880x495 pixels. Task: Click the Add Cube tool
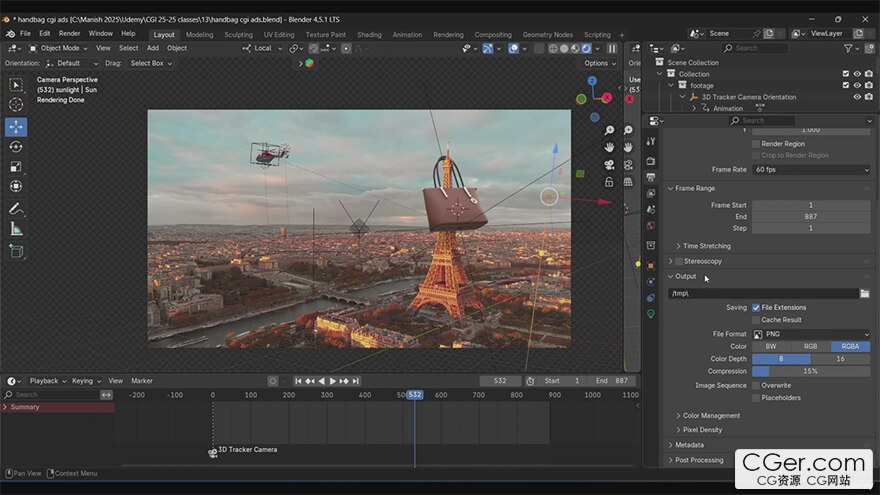(x=16, y=251)
